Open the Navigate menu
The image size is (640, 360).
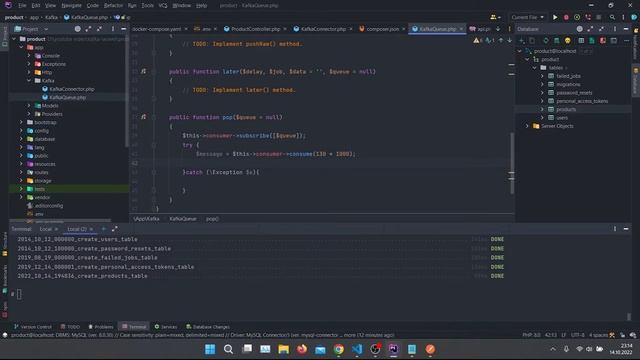(71, 5)
